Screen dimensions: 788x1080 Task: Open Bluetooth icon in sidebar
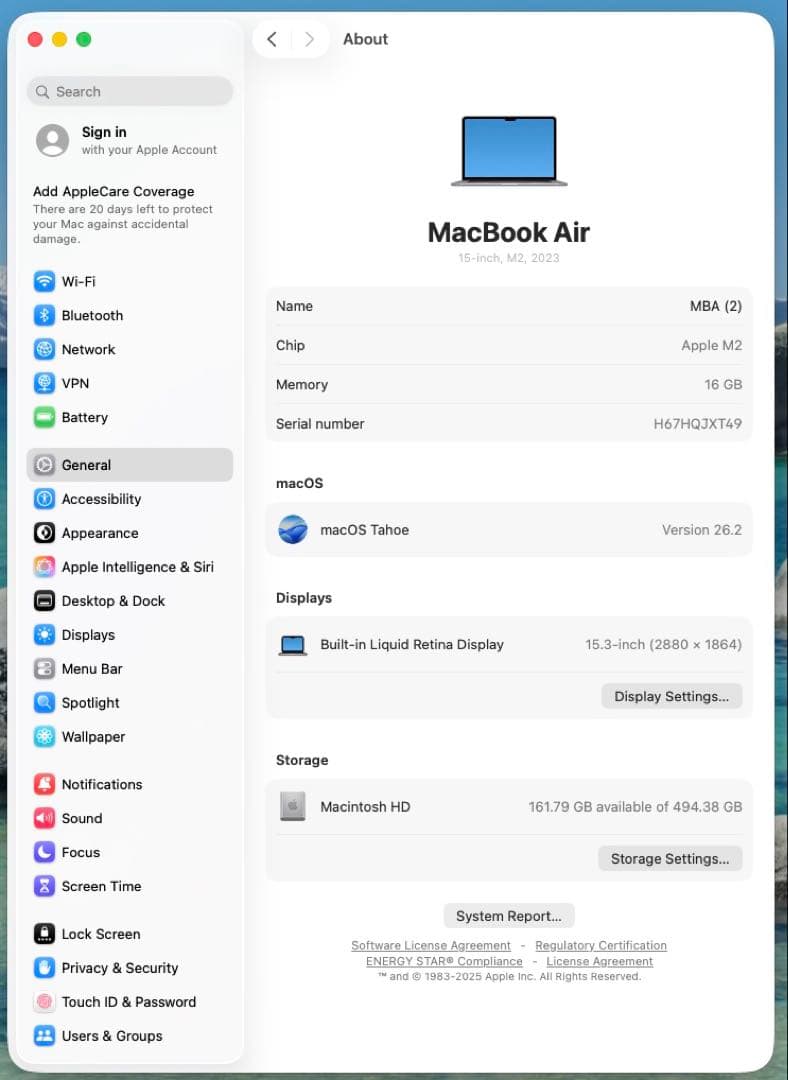pyautogui.click(x=44, y=315)
